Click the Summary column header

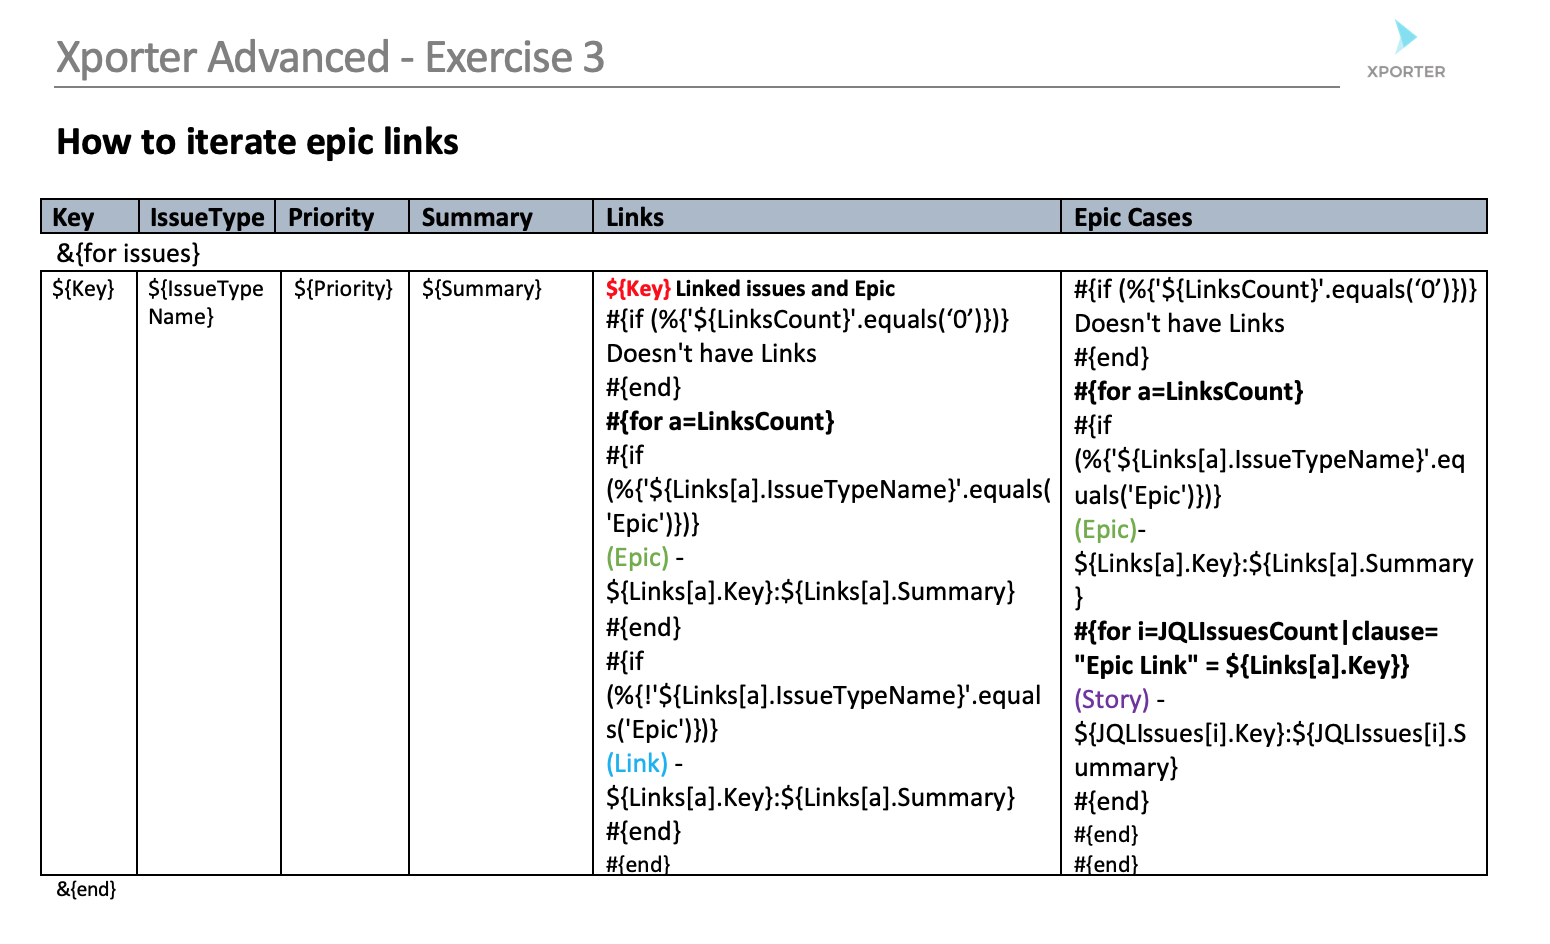click(477, 218)
